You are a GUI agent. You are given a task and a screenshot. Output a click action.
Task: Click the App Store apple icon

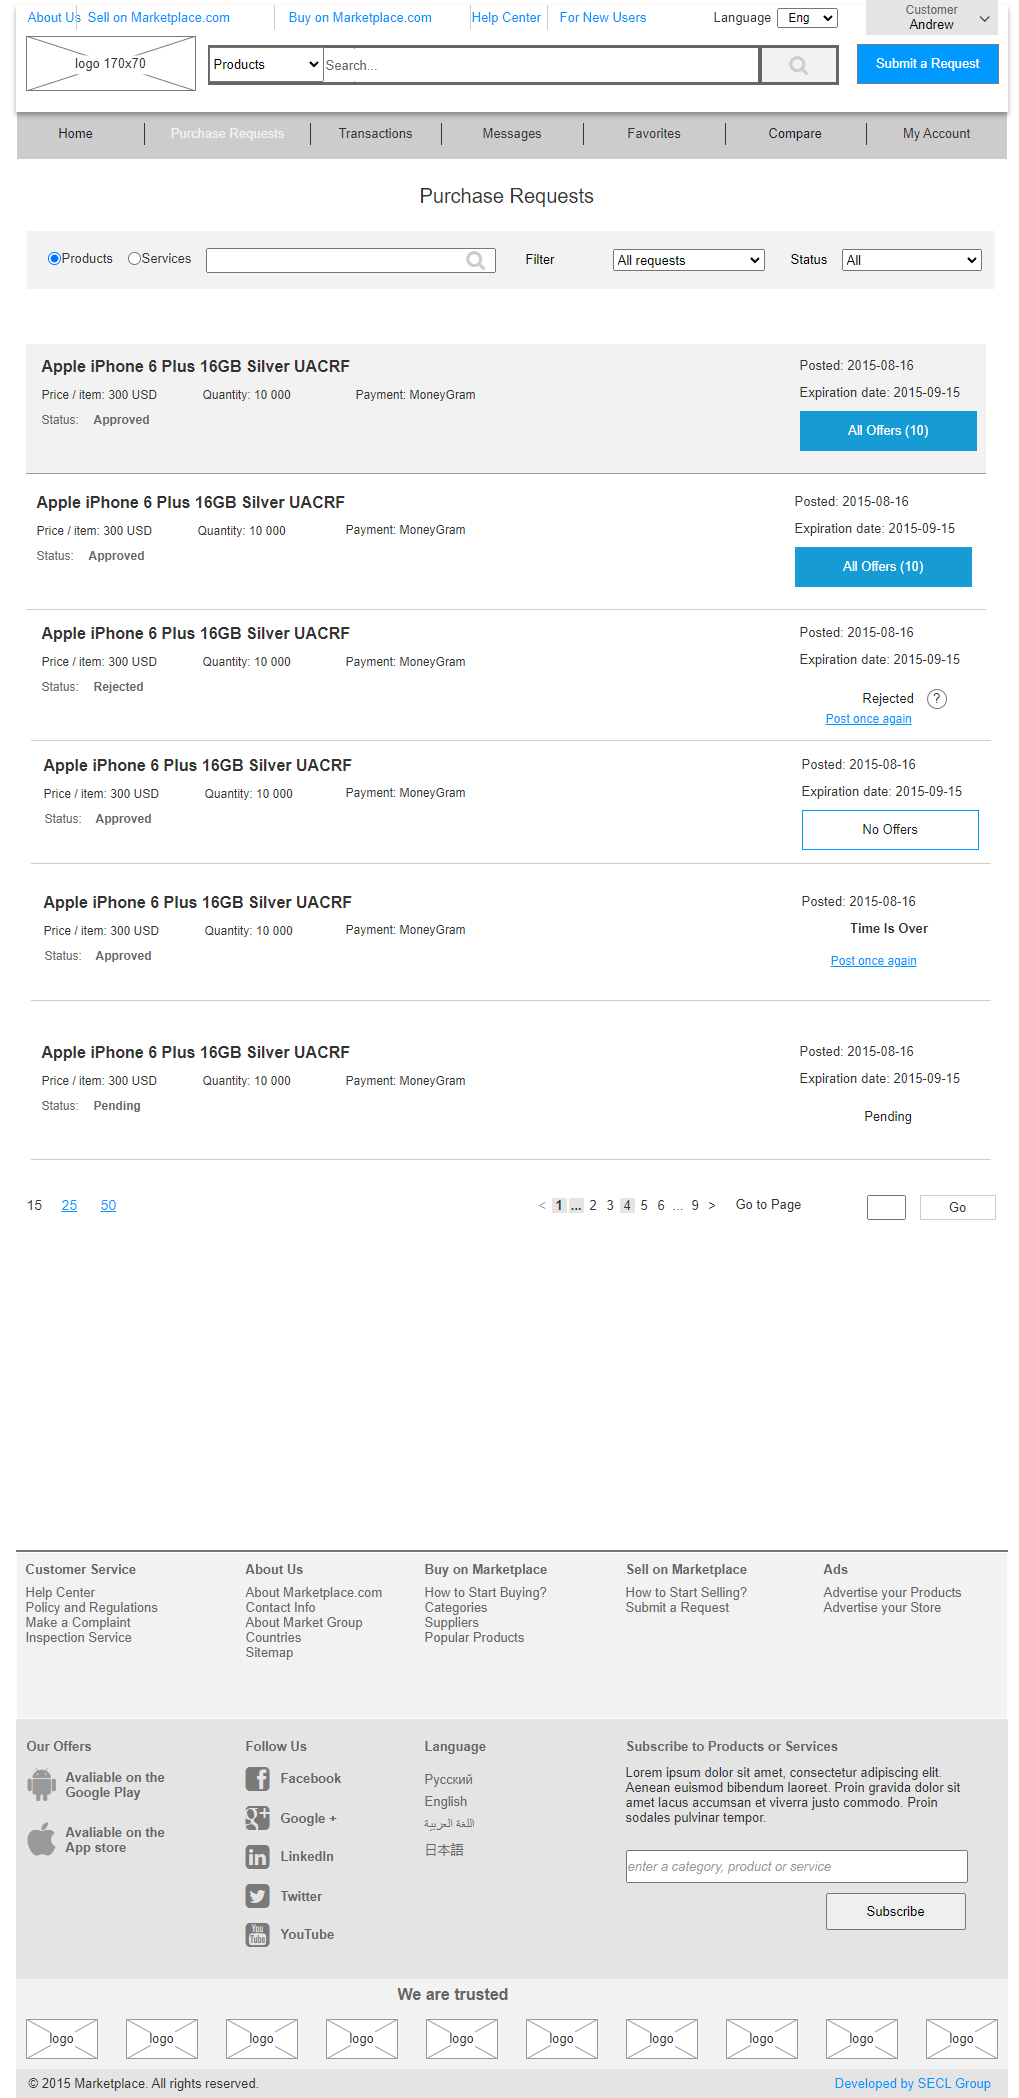pos(41,1840)
